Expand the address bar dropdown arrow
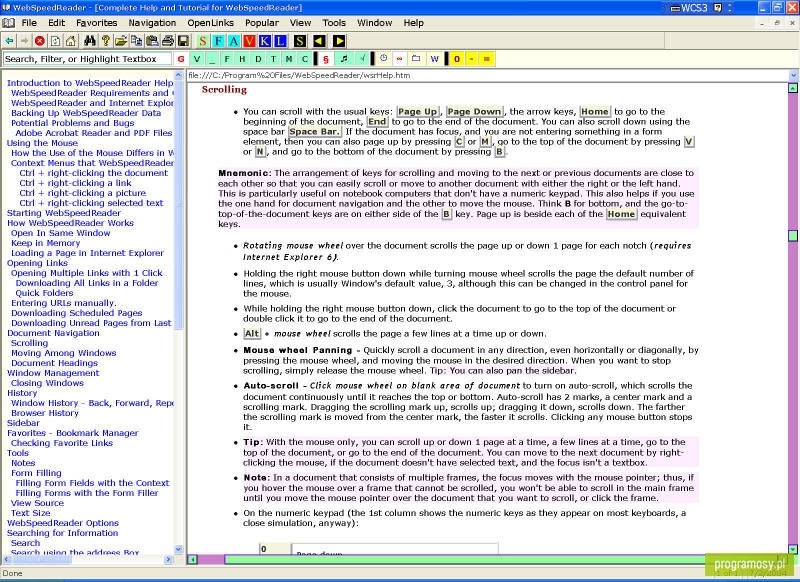800x582 pixels. pos(793,75)
